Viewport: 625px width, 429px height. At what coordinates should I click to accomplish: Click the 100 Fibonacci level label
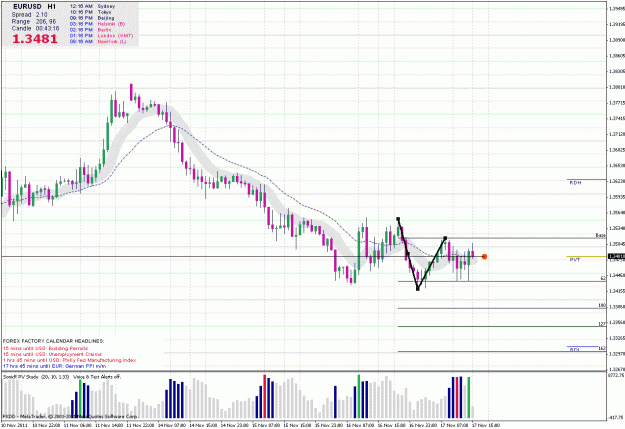602,305
